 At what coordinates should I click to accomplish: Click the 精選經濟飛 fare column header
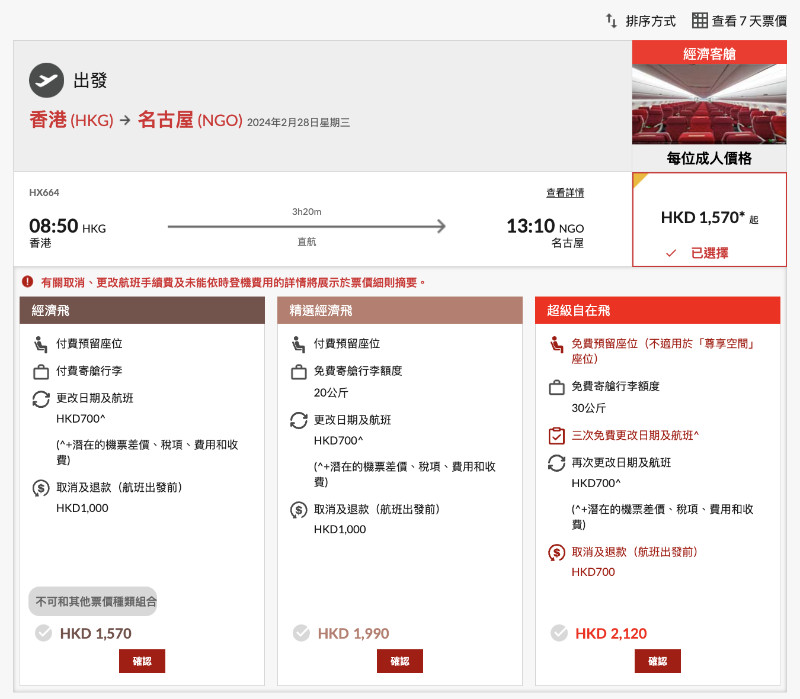click(399, 310)
